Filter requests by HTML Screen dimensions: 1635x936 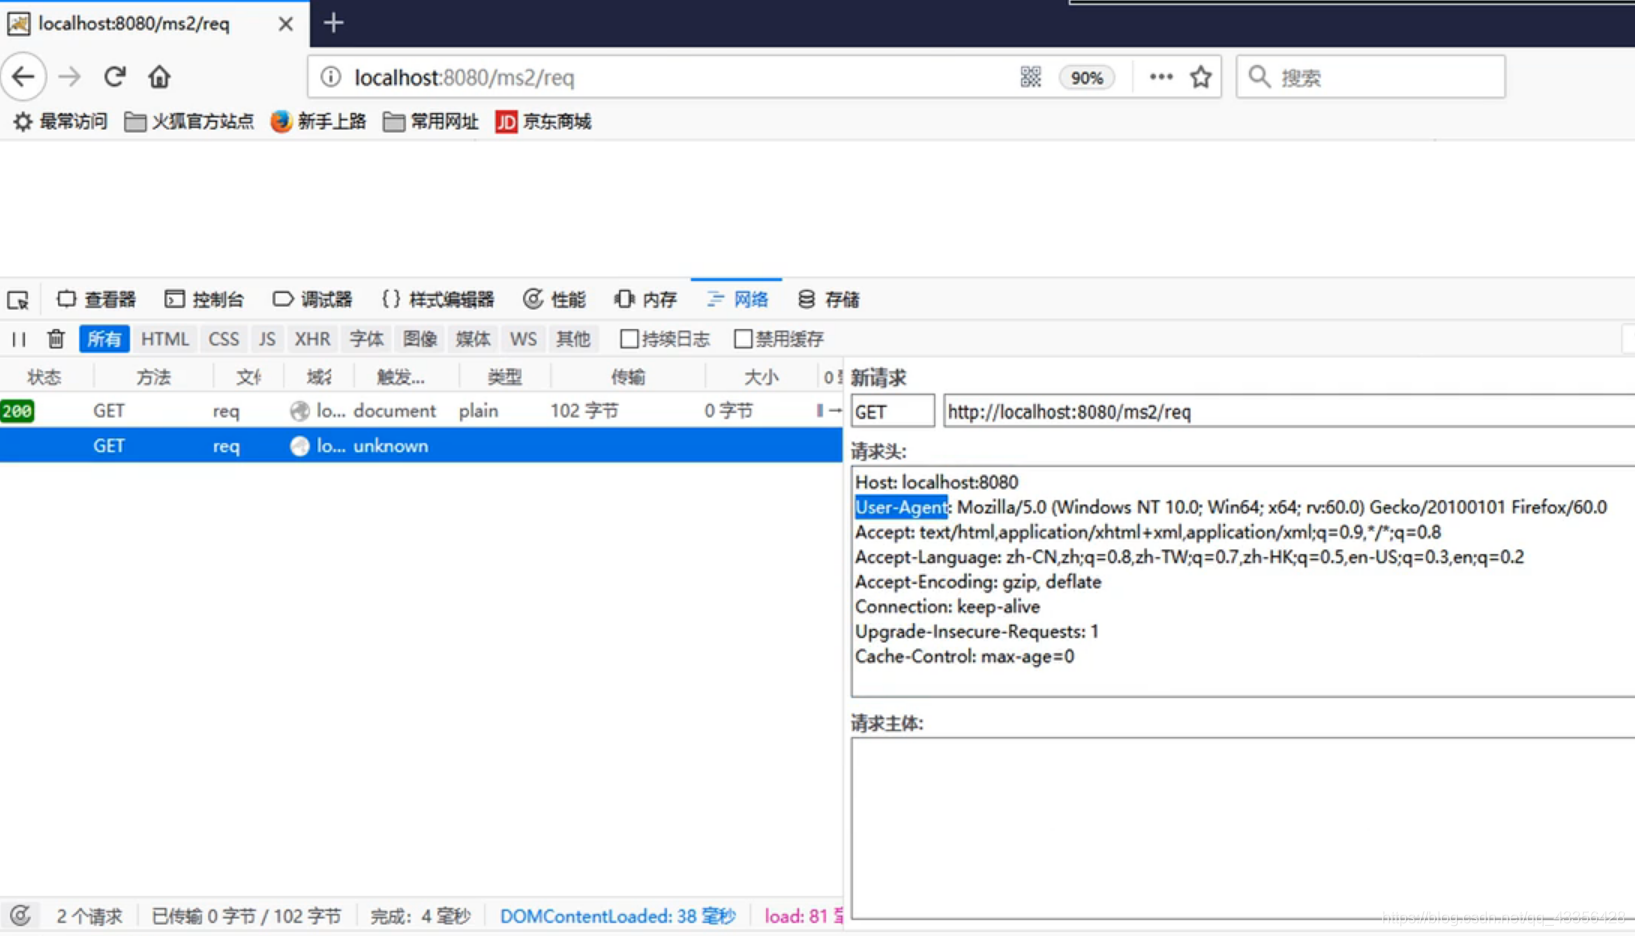(165, 339)
